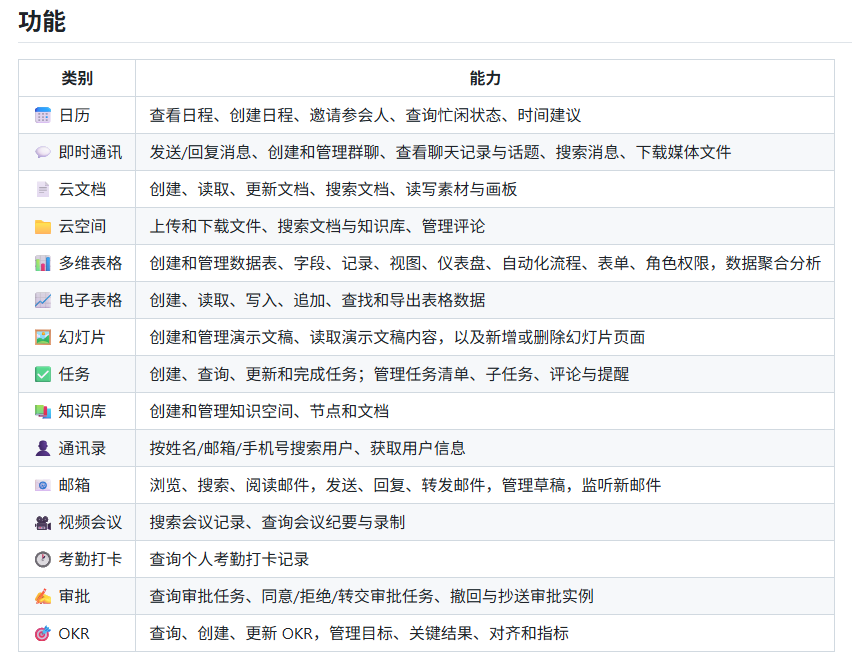852x660 pixels.
Task: Click the slideshow icon next to 幻灯片
Action: coord(42,337)
